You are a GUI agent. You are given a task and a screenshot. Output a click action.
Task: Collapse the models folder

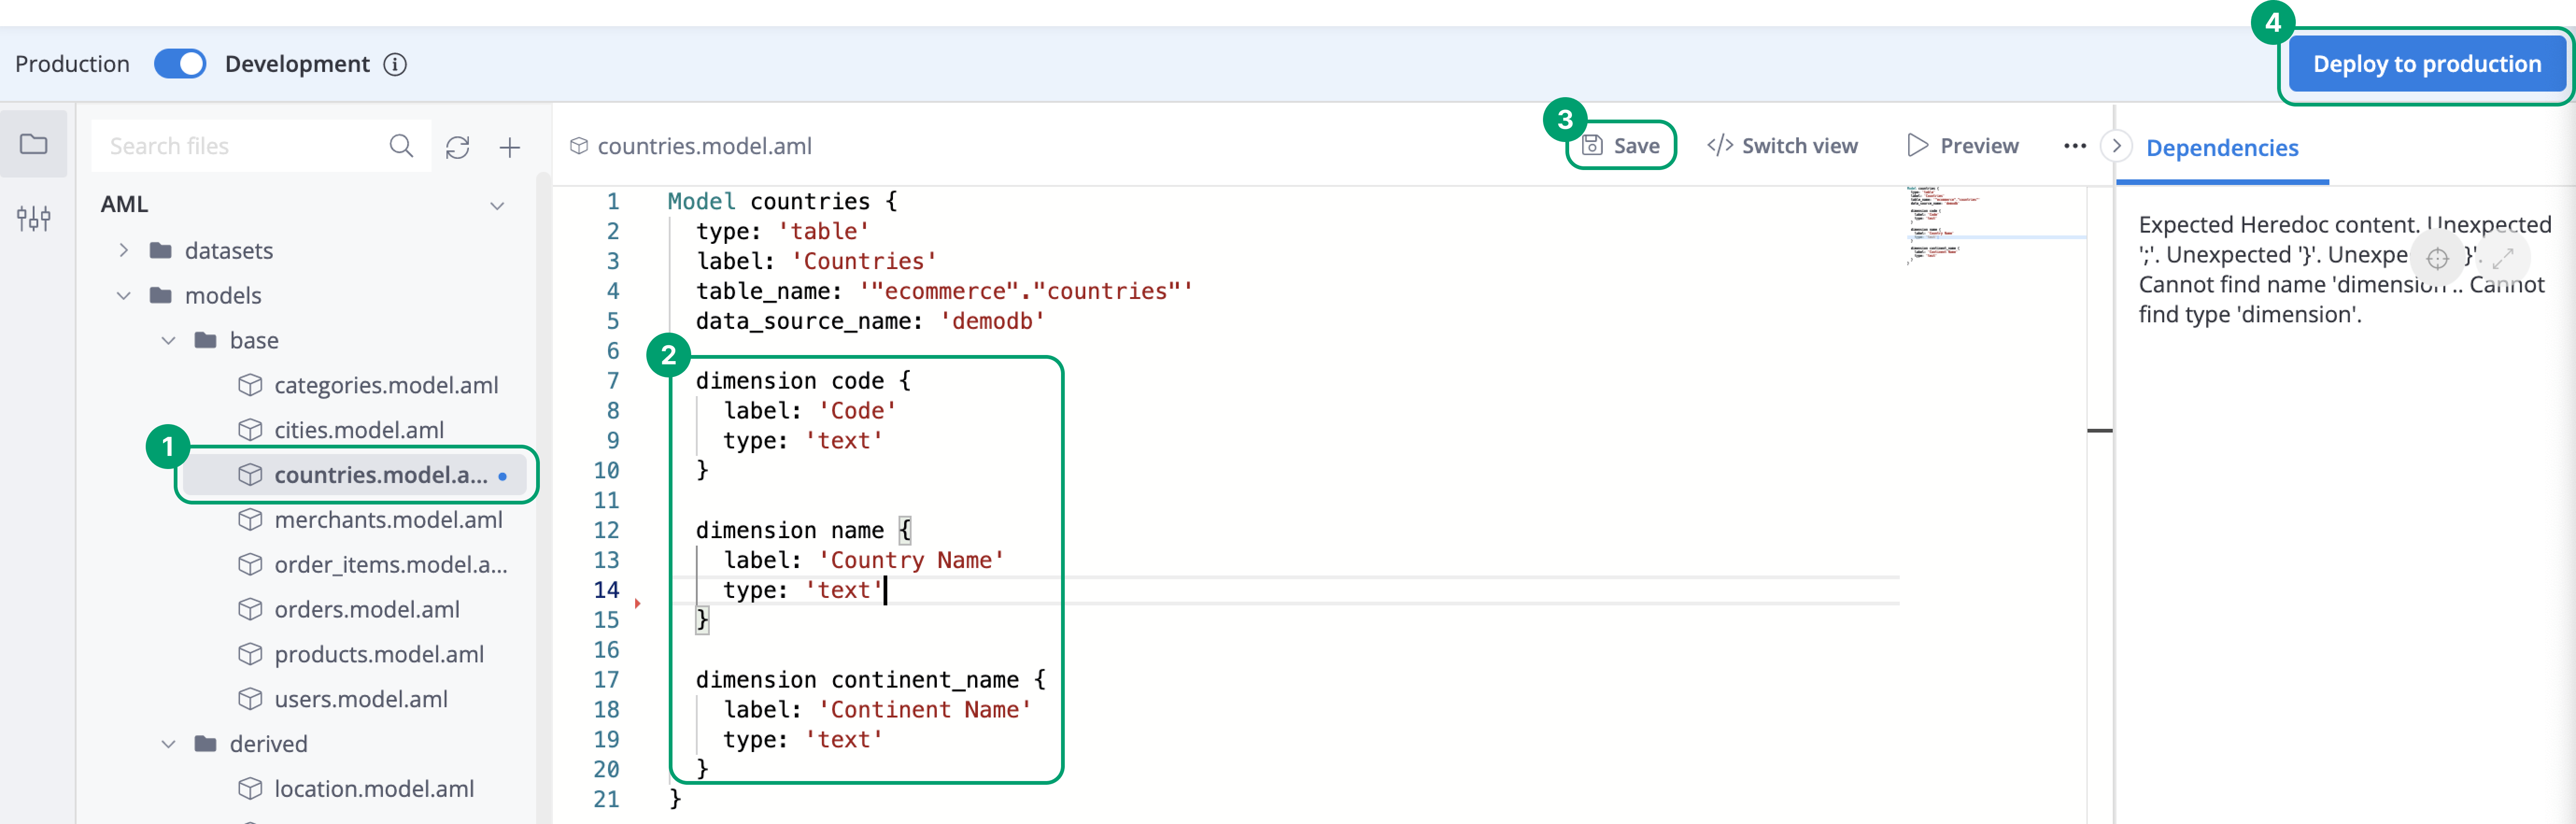[124, 295]
